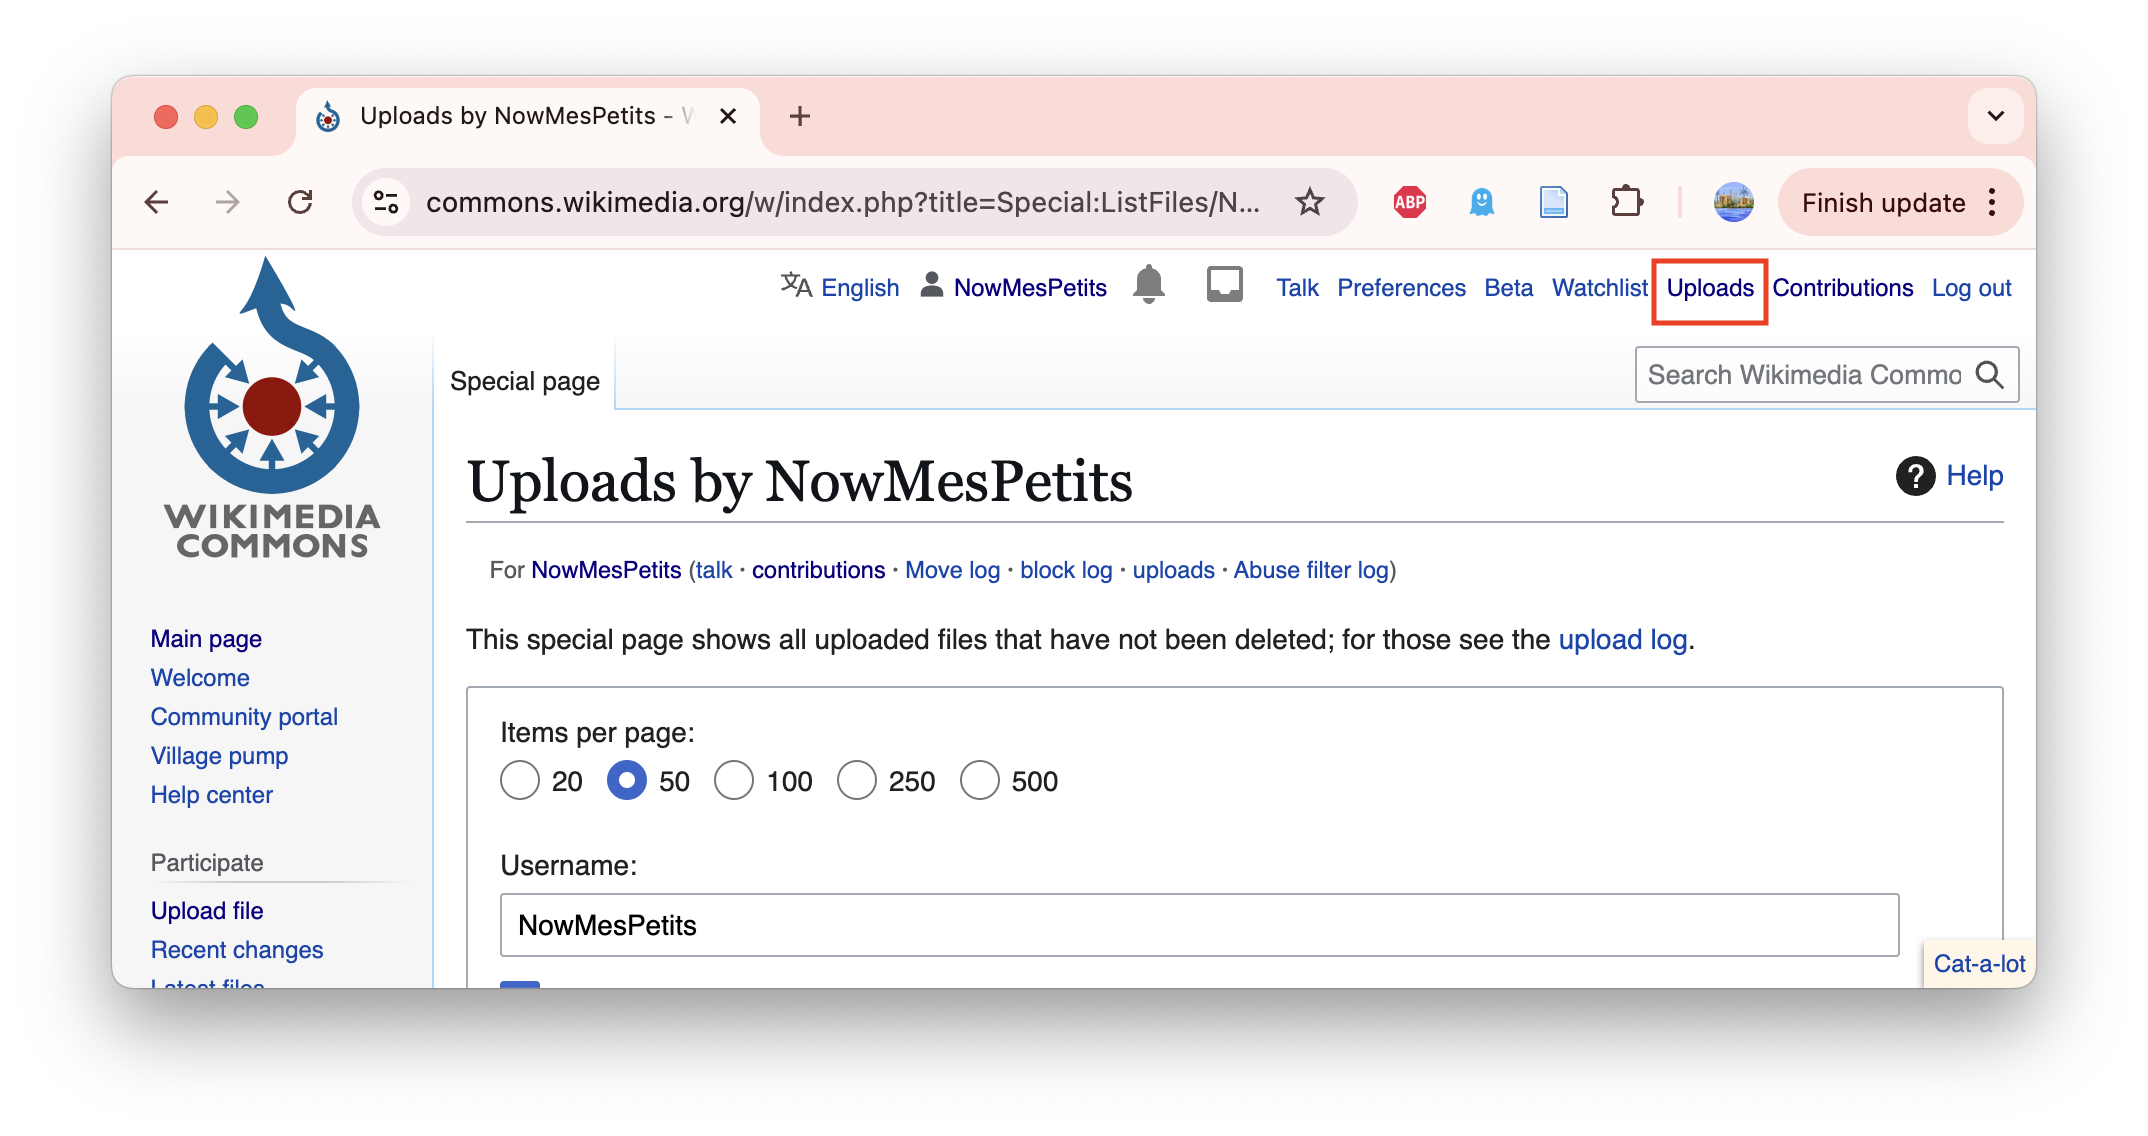Click the notification bell icon

[1148, 287]
